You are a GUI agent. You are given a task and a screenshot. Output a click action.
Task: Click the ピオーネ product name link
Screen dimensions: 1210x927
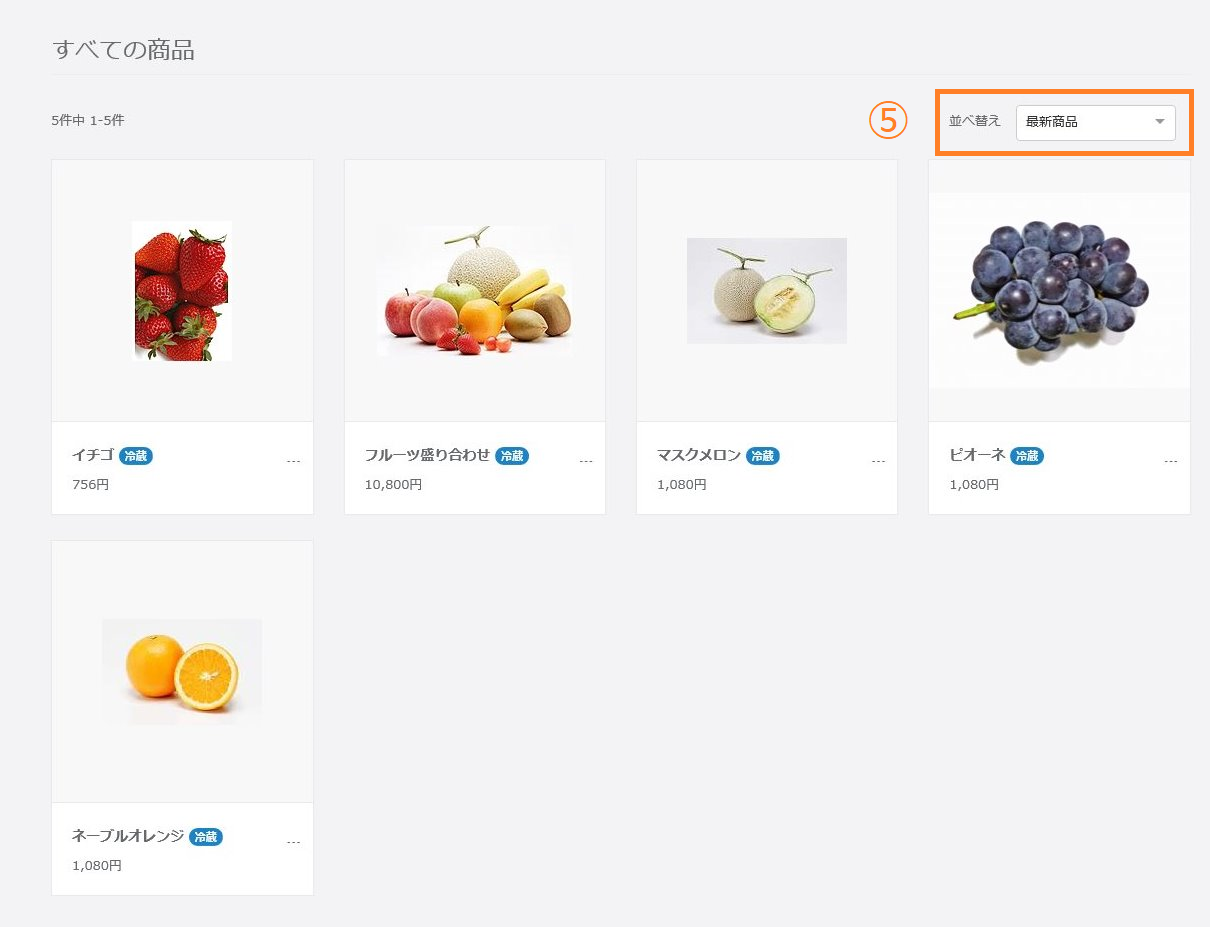pos(976,455)
